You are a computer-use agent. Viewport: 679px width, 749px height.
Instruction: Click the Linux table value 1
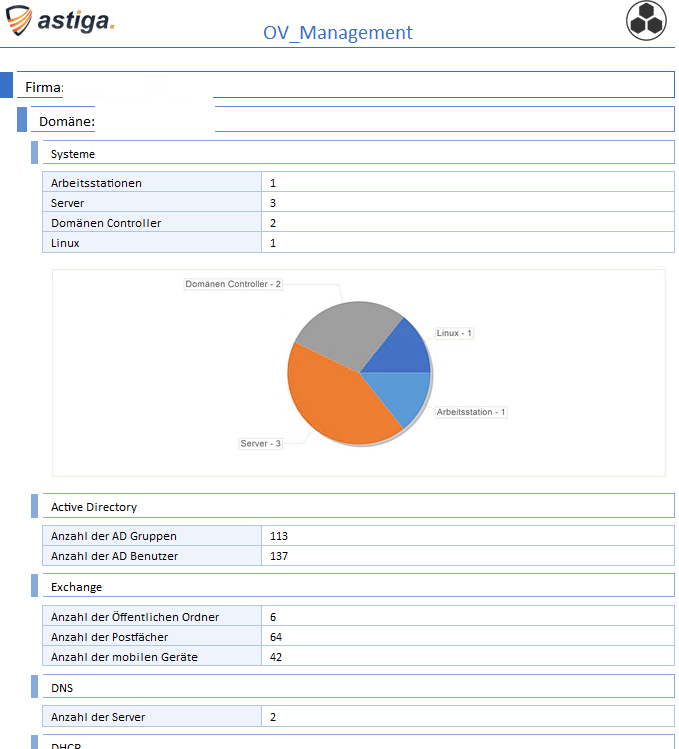click(x=273, y=243)
